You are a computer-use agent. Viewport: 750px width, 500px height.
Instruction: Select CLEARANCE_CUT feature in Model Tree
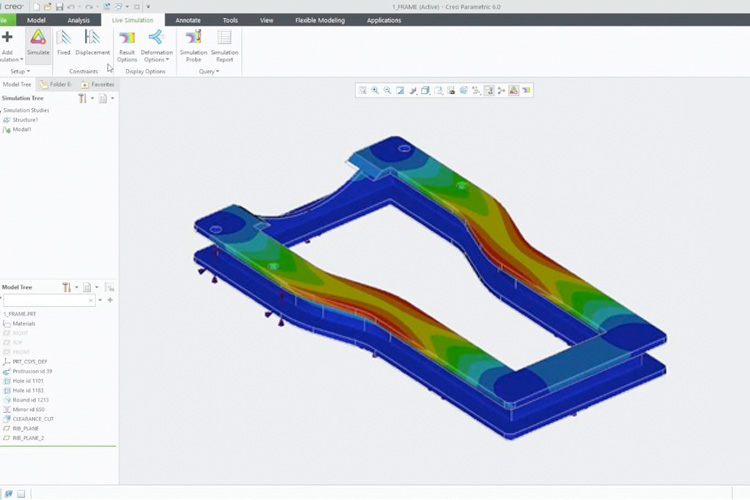(35, 419)
